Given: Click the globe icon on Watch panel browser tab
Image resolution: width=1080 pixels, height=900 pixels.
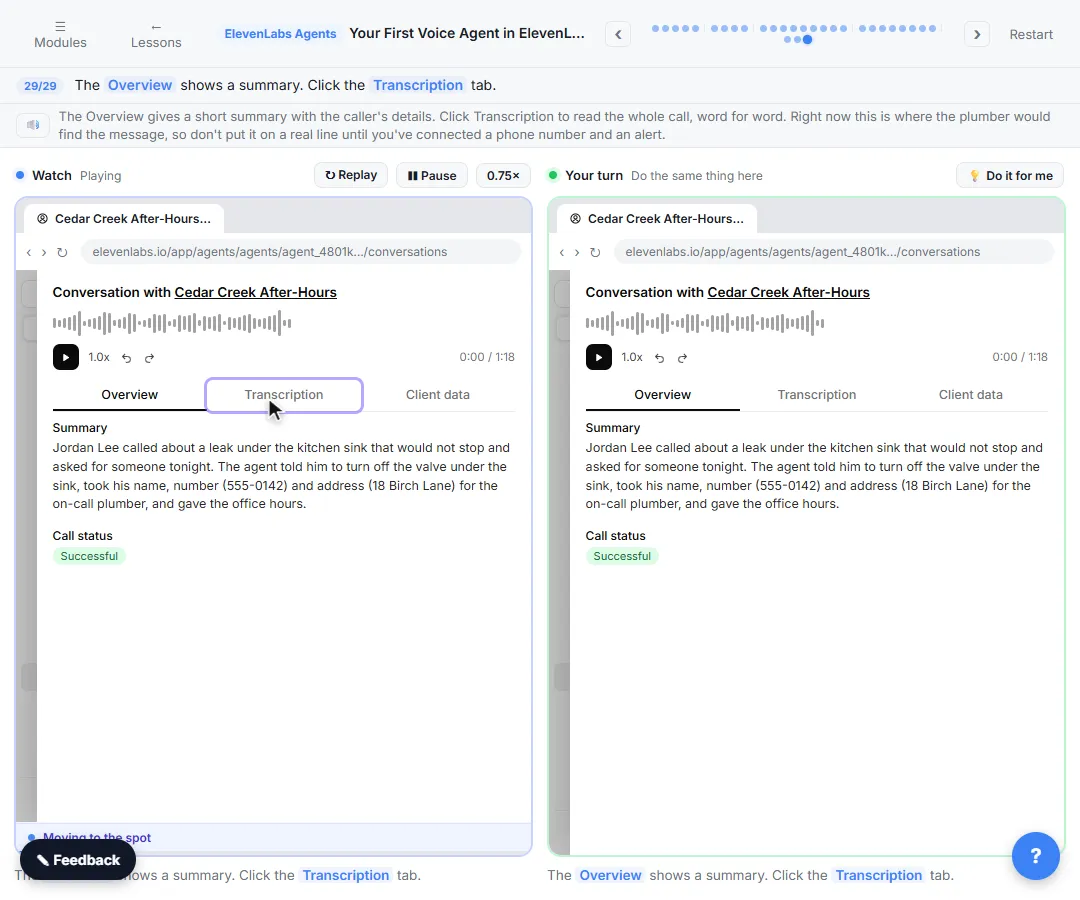Looking at the screenshot, I should coord(42,219).
